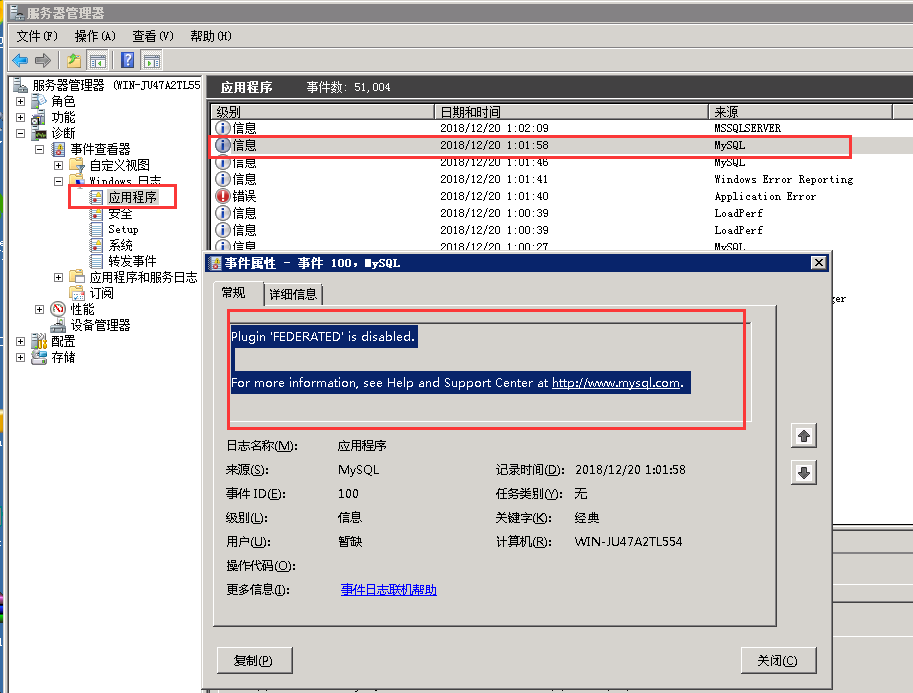Open the 文件(F) menu
Screen dimensions: 913x693
pyautogui.click(x=37, y=36)
